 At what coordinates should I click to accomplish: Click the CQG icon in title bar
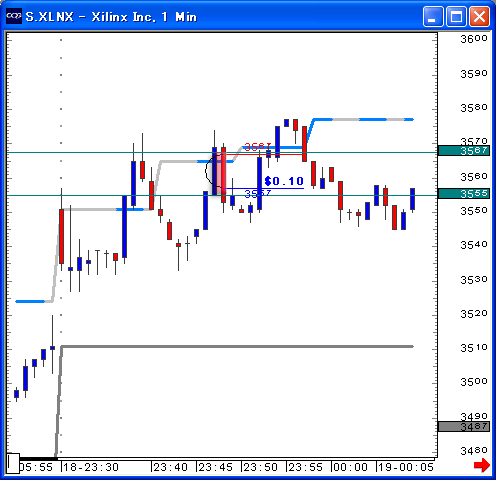[x=14, y=16]
